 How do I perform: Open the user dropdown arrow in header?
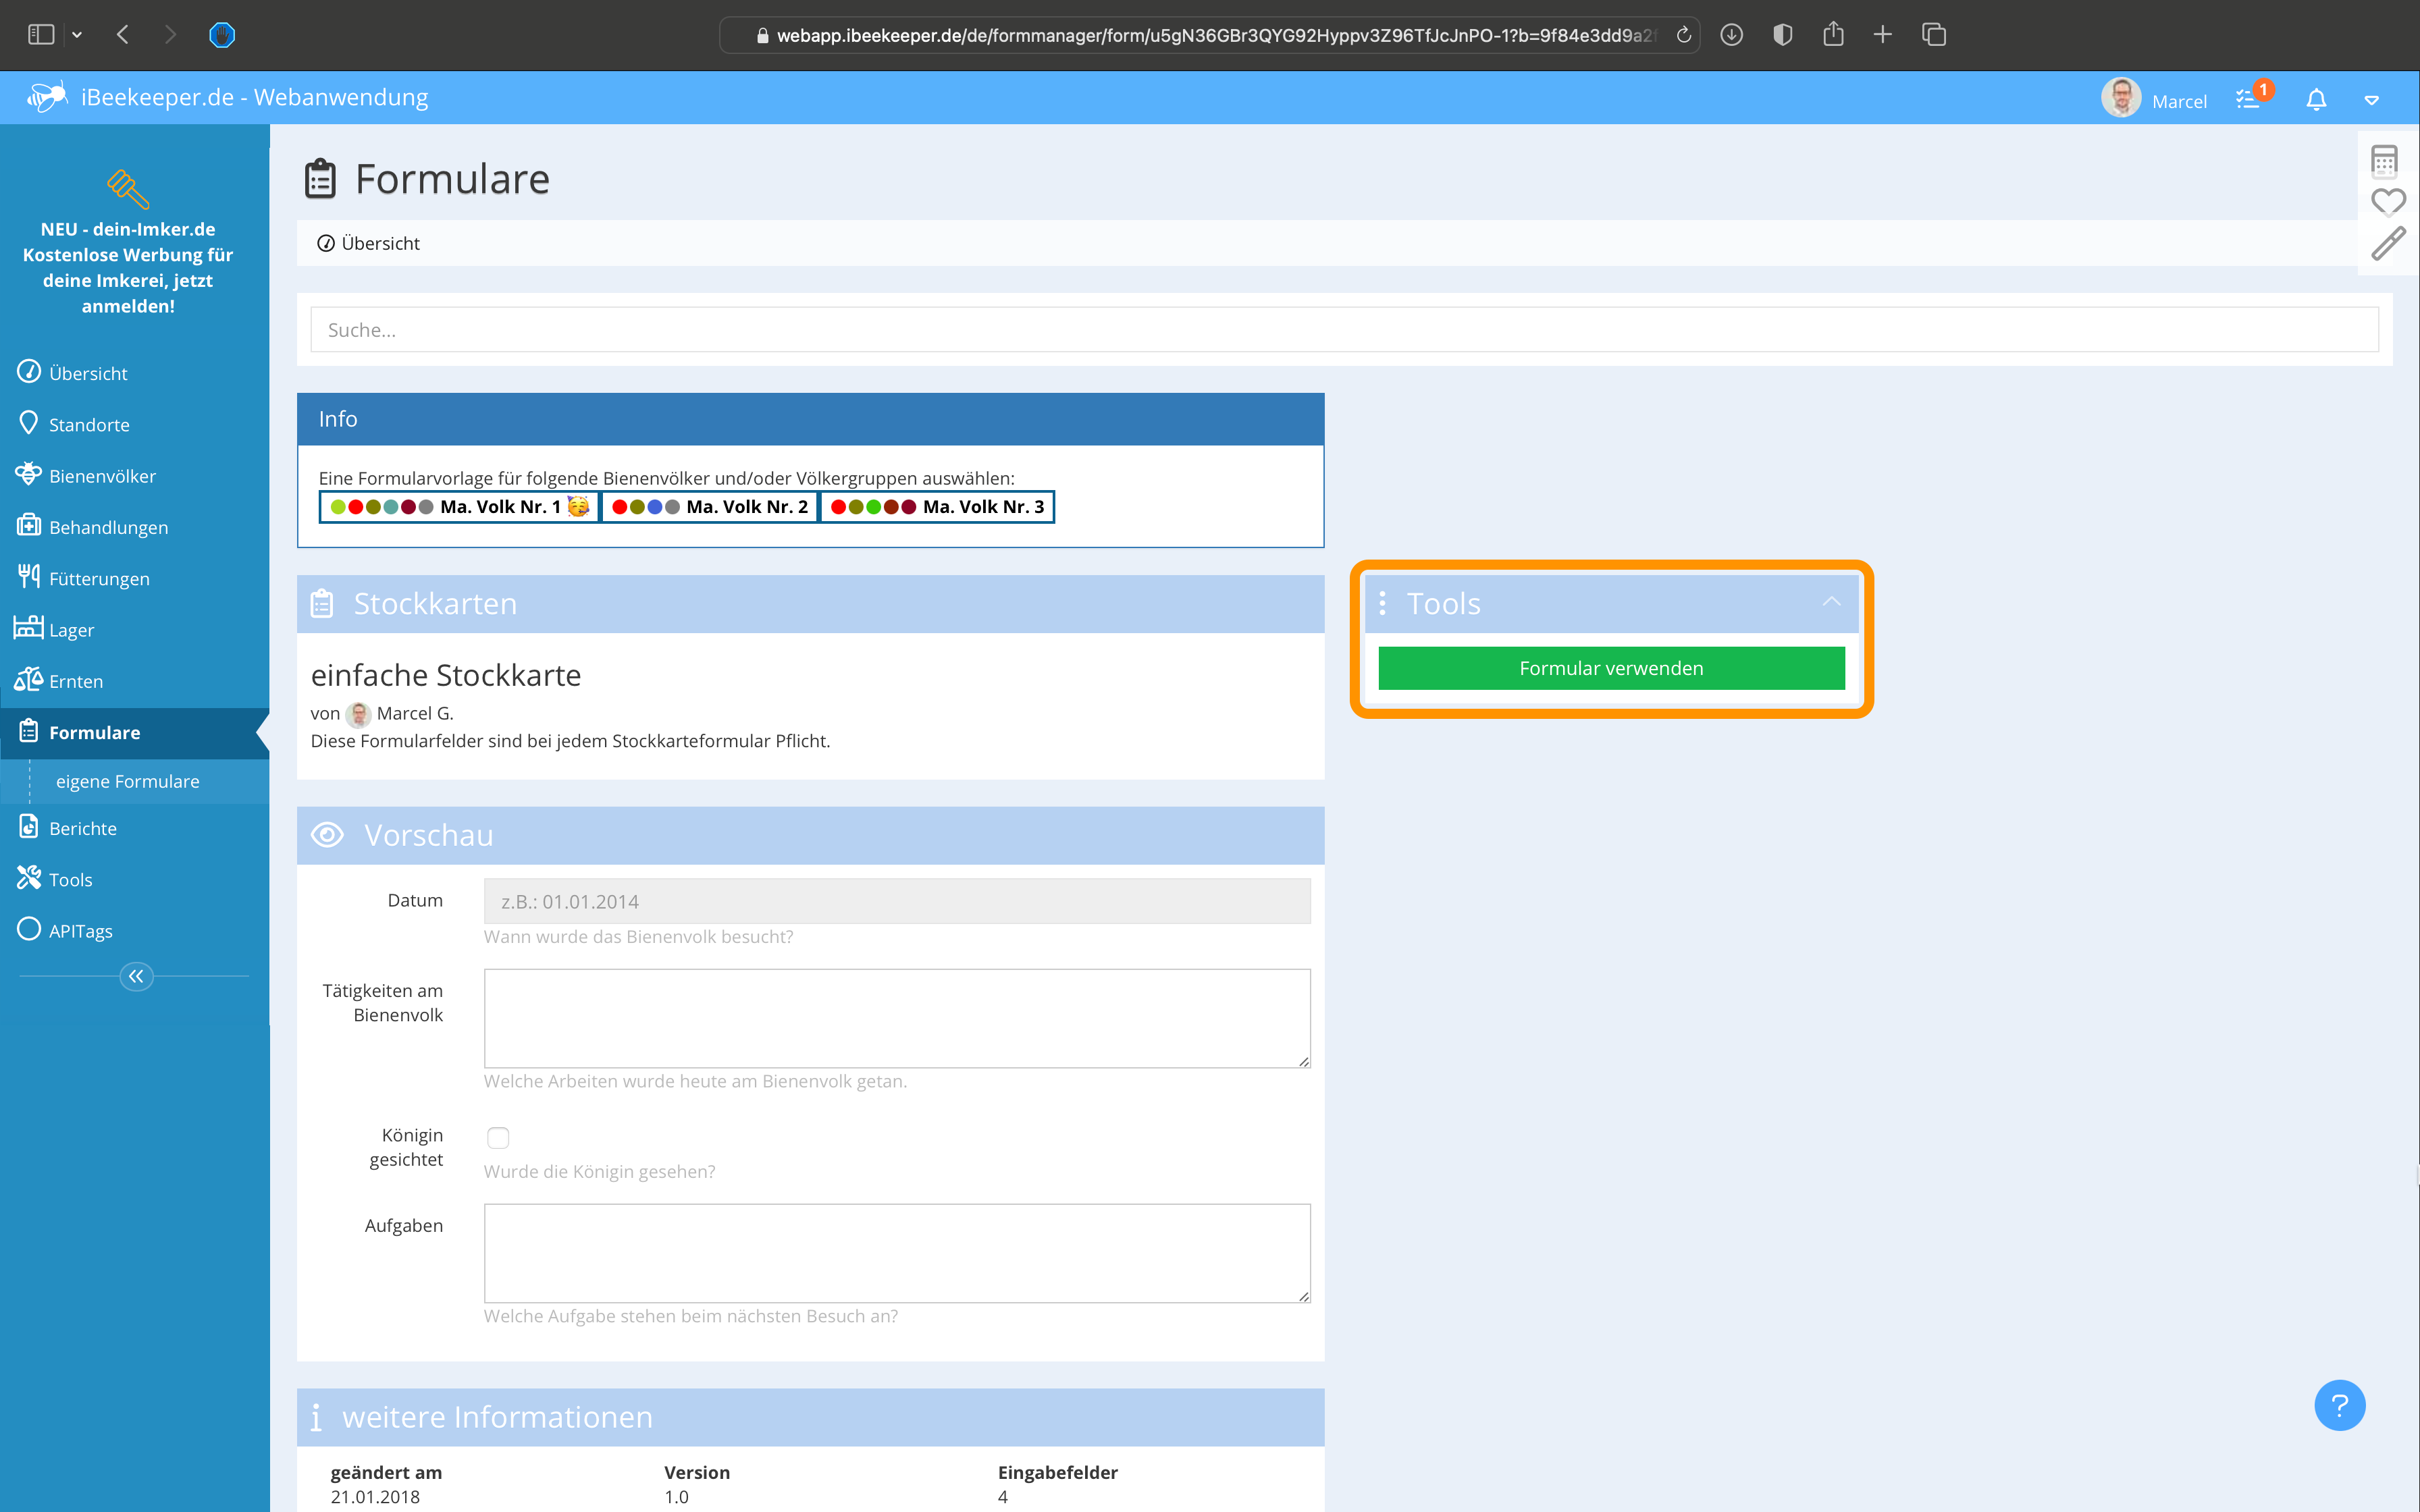pyautogui.click(x=2371, y=100)
